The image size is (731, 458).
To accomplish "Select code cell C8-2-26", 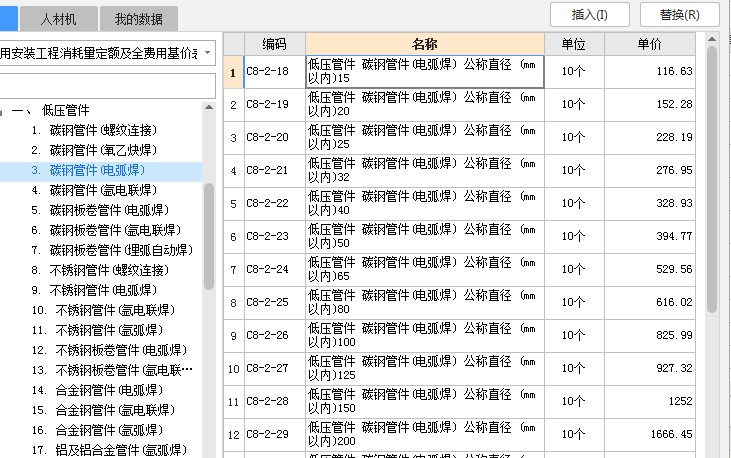I will click(275, 336).
